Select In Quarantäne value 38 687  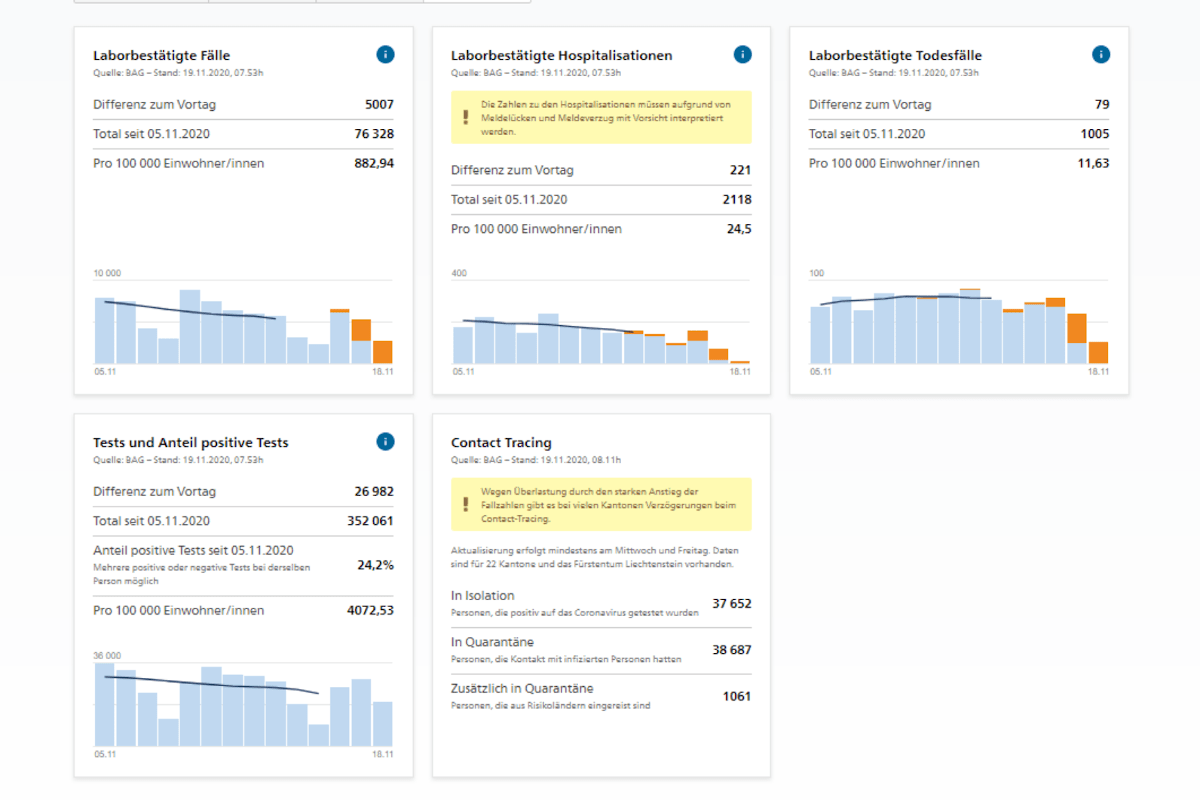(x=732, y=650)
